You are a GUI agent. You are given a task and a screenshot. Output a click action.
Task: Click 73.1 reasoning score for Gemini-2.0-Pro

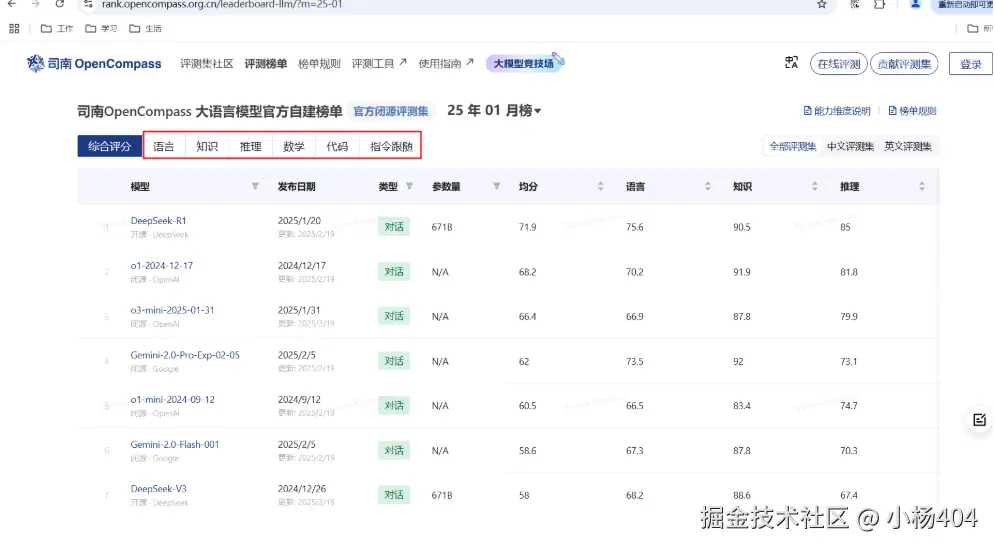[849, 361]
